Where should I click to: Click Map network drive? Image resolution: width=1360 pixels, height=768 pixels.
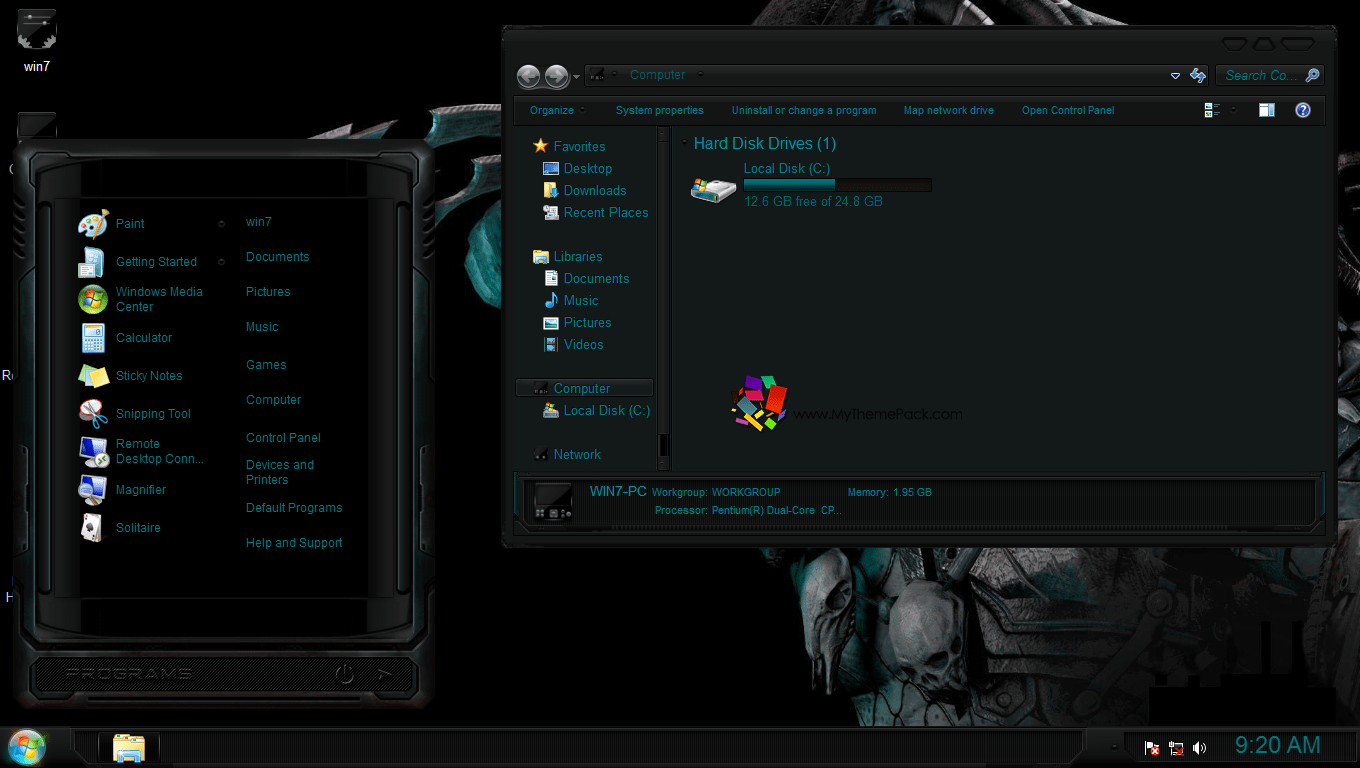[x=949, y=110]
